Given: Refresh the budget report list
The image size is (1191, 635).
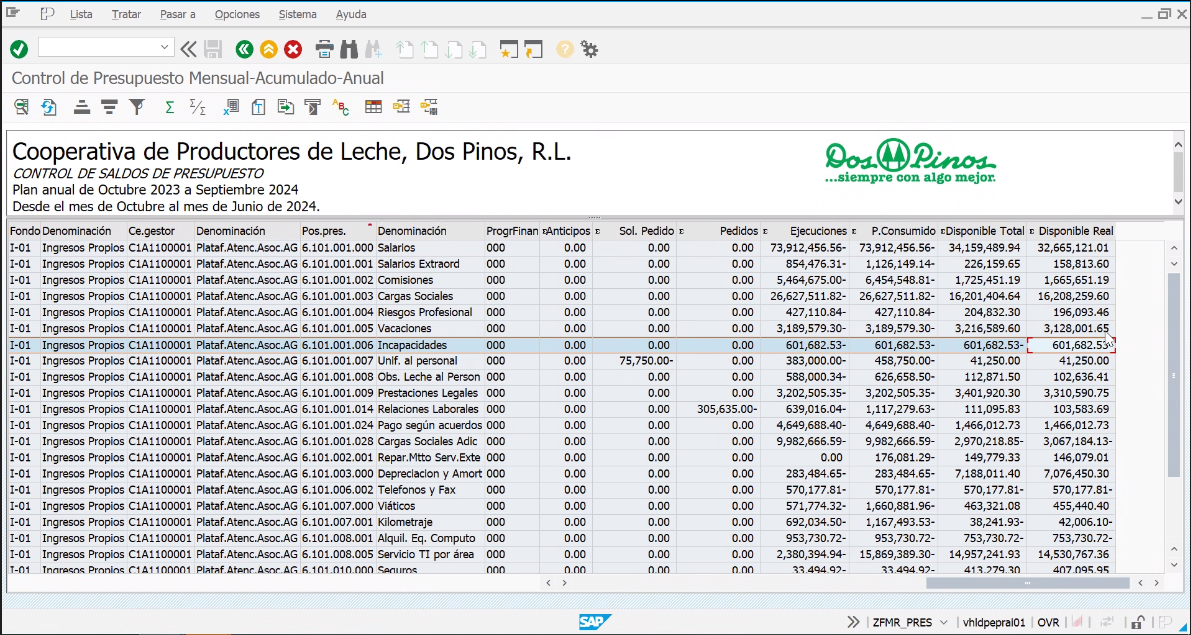Looking at the screenshot, I should coord(48,107).
